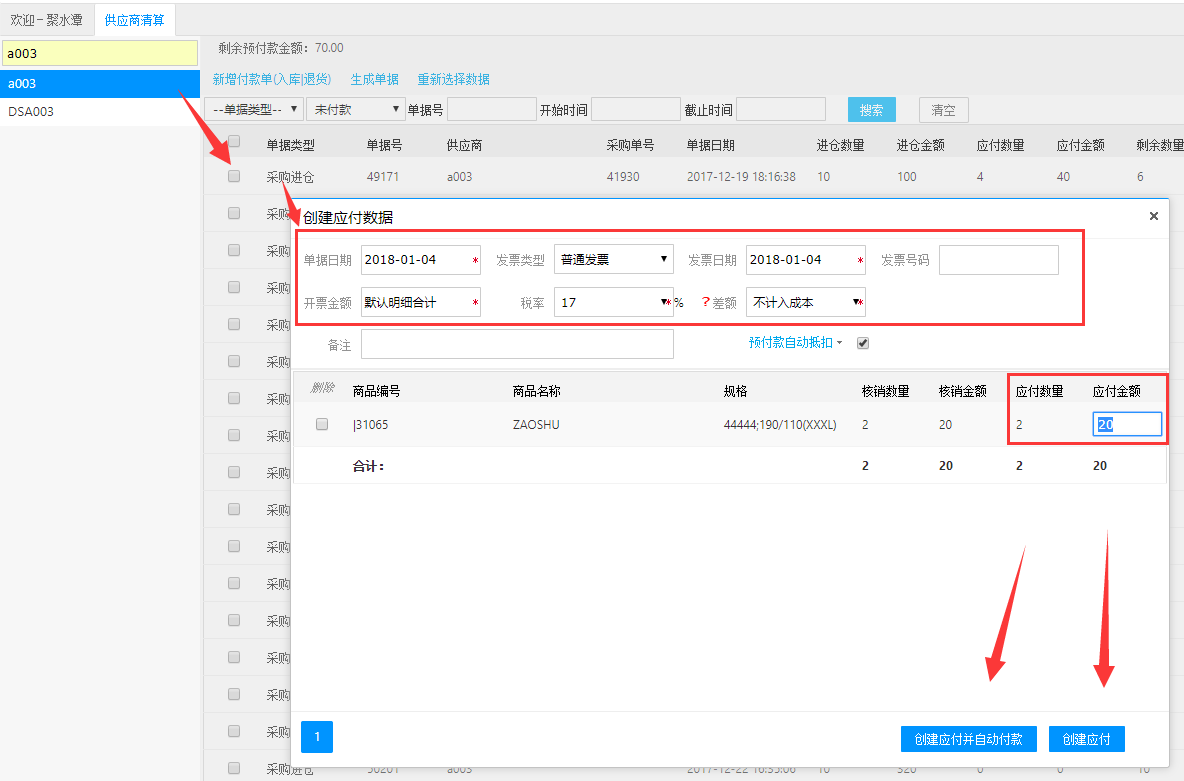The width and height of the screenshot is (1184, 781).
Task: Click the 备注 input field
Action: (517, 344)
